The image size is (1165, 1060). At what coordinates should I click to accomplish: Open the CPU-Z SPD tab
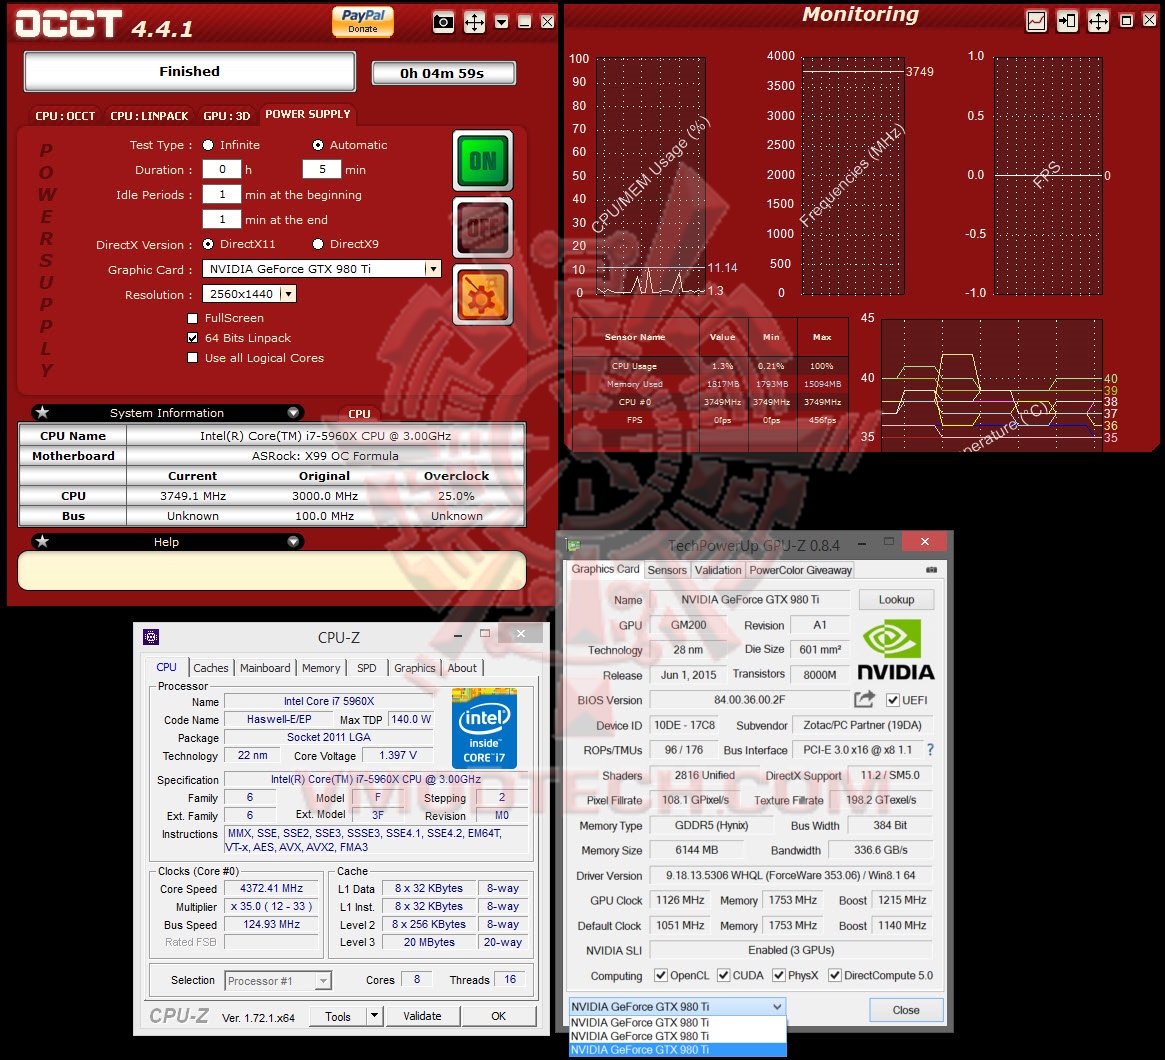coord(366,668)
